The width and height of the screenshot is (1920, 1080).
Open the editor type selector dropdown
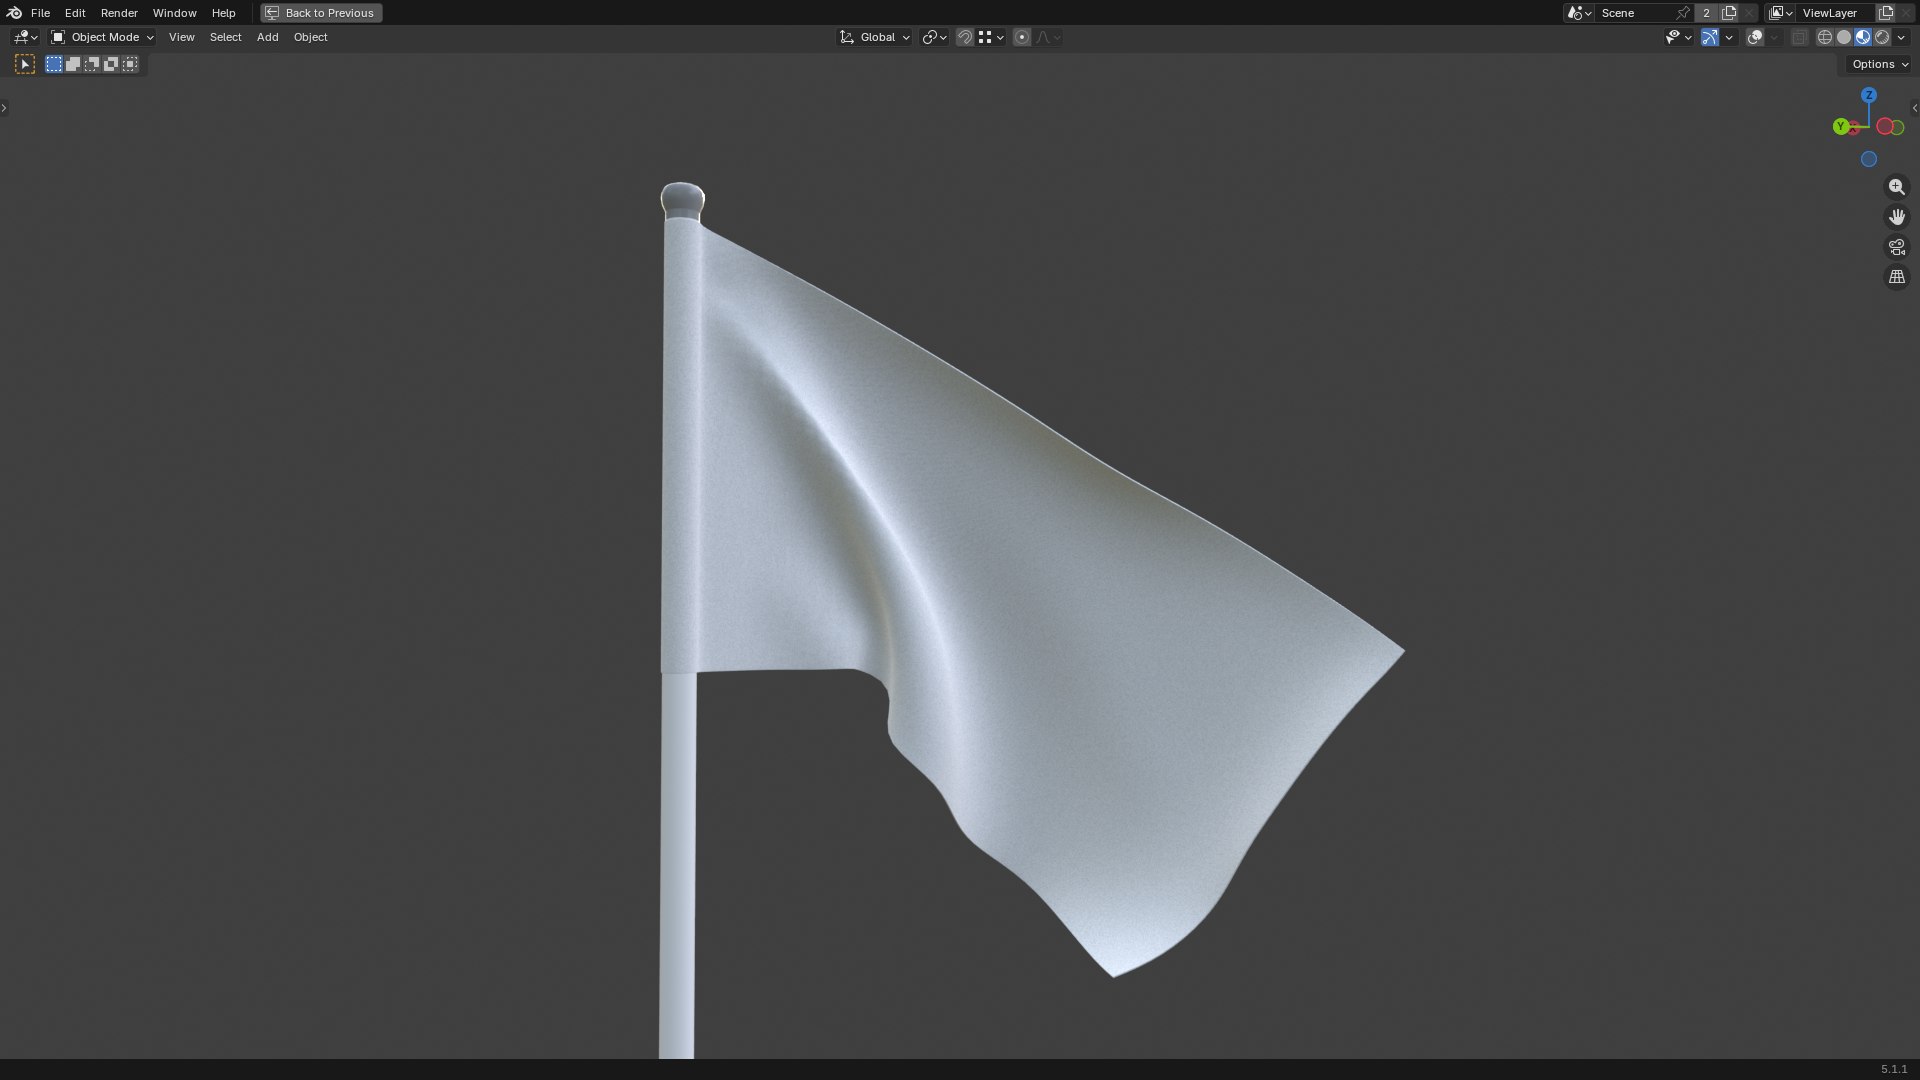click(x=25, y=37)
